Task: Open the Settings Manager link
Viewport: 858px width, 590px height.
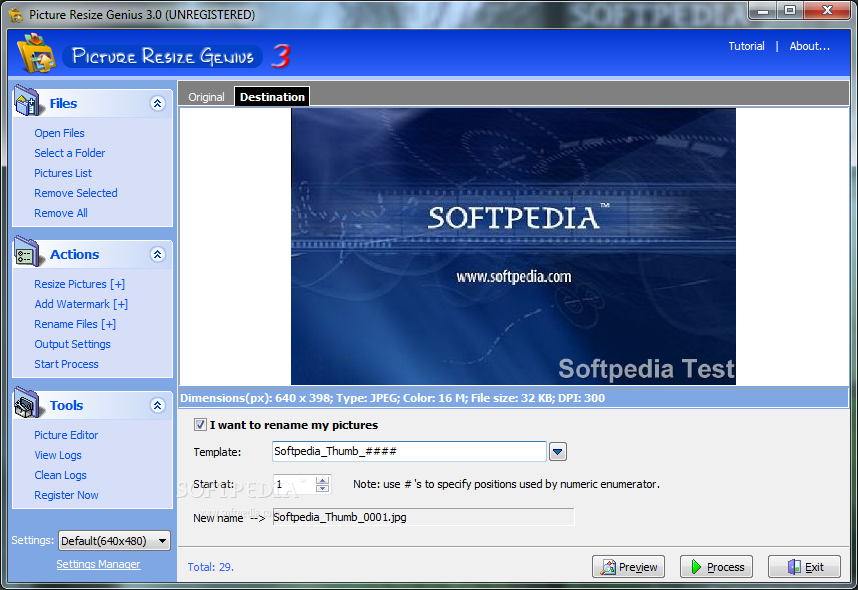Action: [x=98, y=564]
